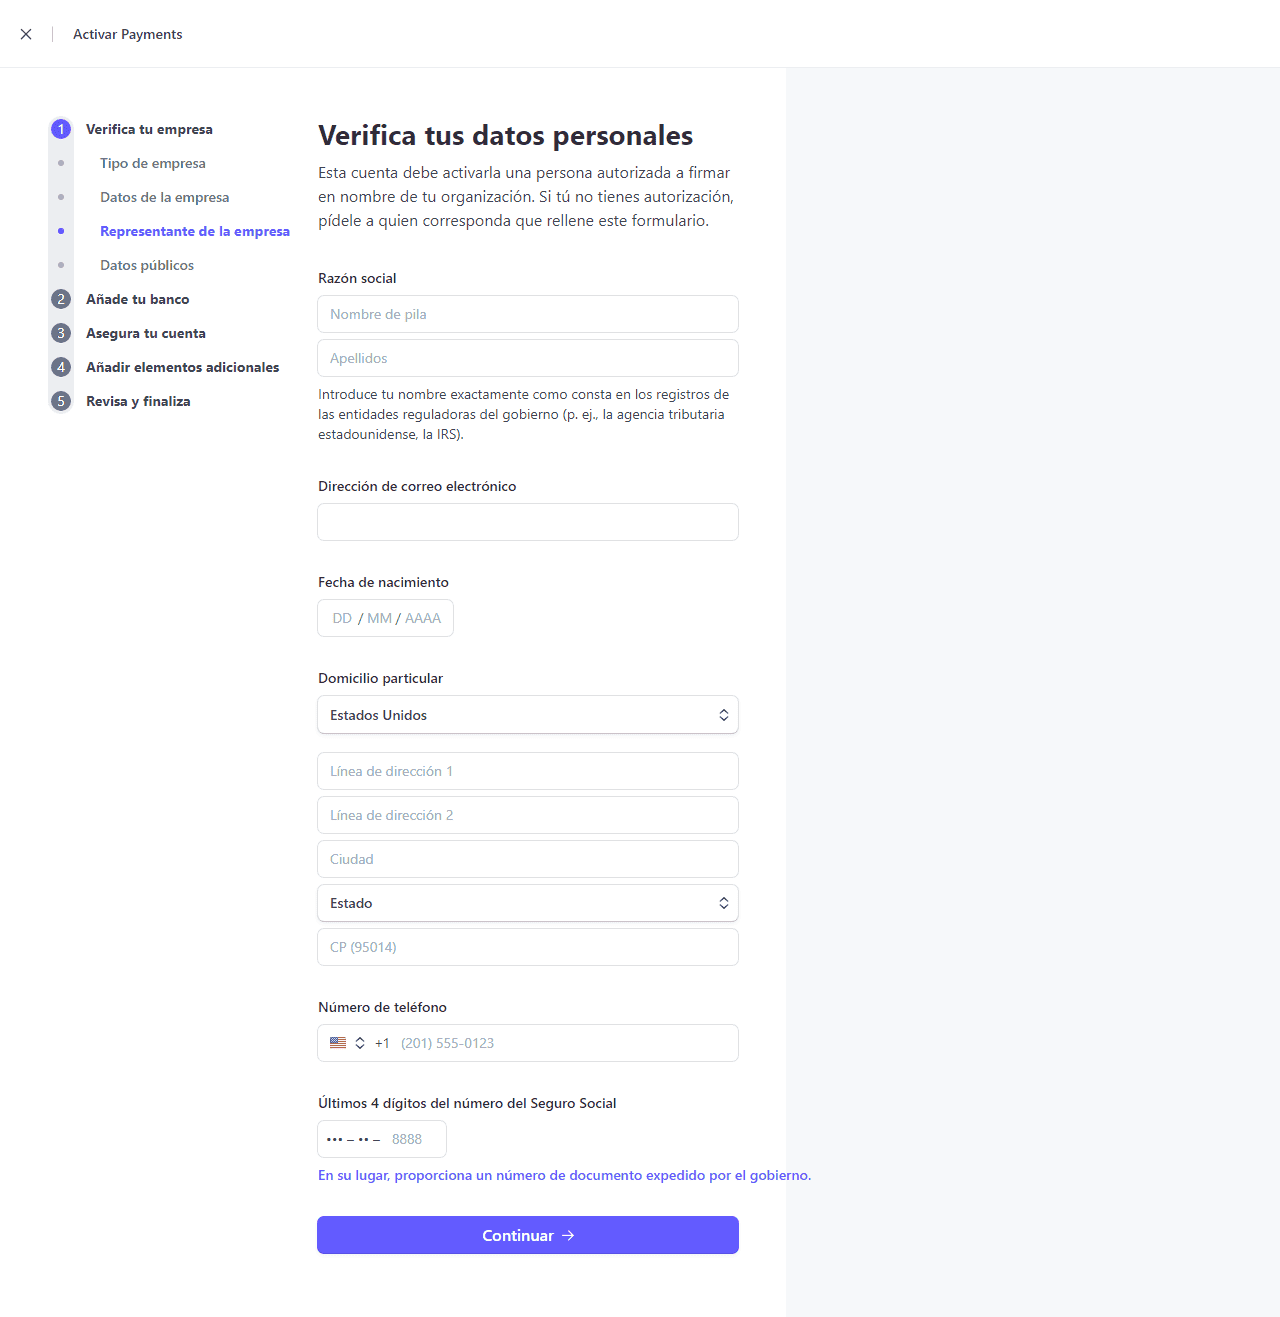This screenshot has width=1280, height=1317.
Task: Click the active dot next to Representante de la empresa
Action: click(x=61, y=231)
